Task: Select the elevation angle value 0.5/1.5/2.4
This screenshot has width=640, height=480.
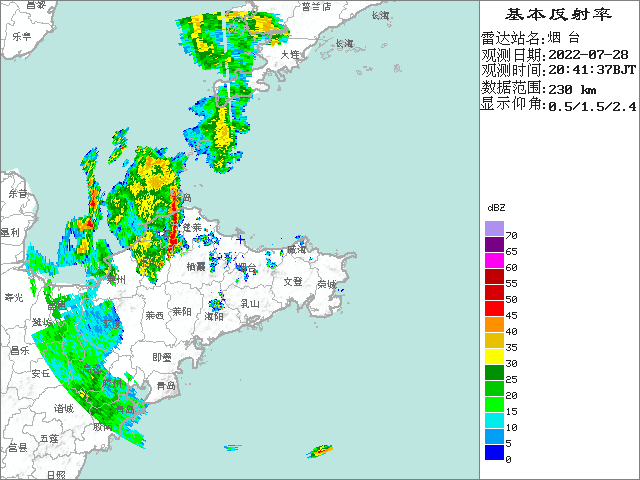Action: tap(590, 103)
